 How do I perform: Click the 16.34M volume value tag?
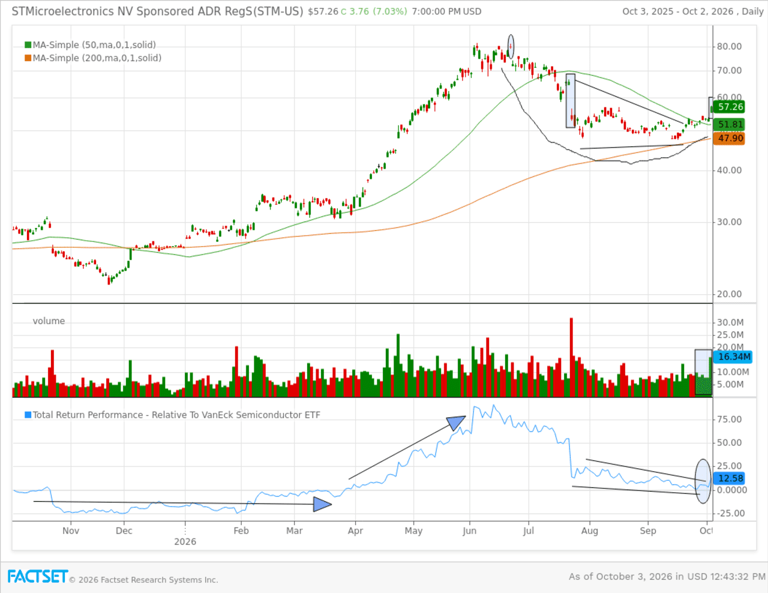coord(733,356)
